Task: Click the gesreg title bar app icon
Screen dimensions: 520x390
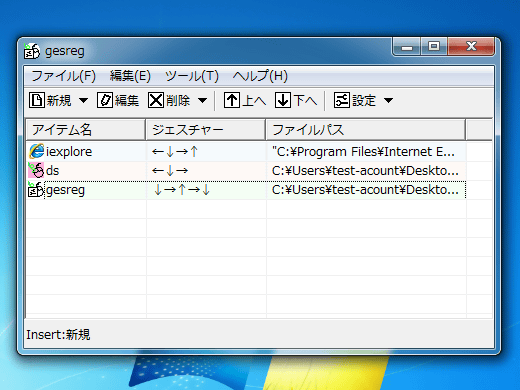Action: point(32,51)
